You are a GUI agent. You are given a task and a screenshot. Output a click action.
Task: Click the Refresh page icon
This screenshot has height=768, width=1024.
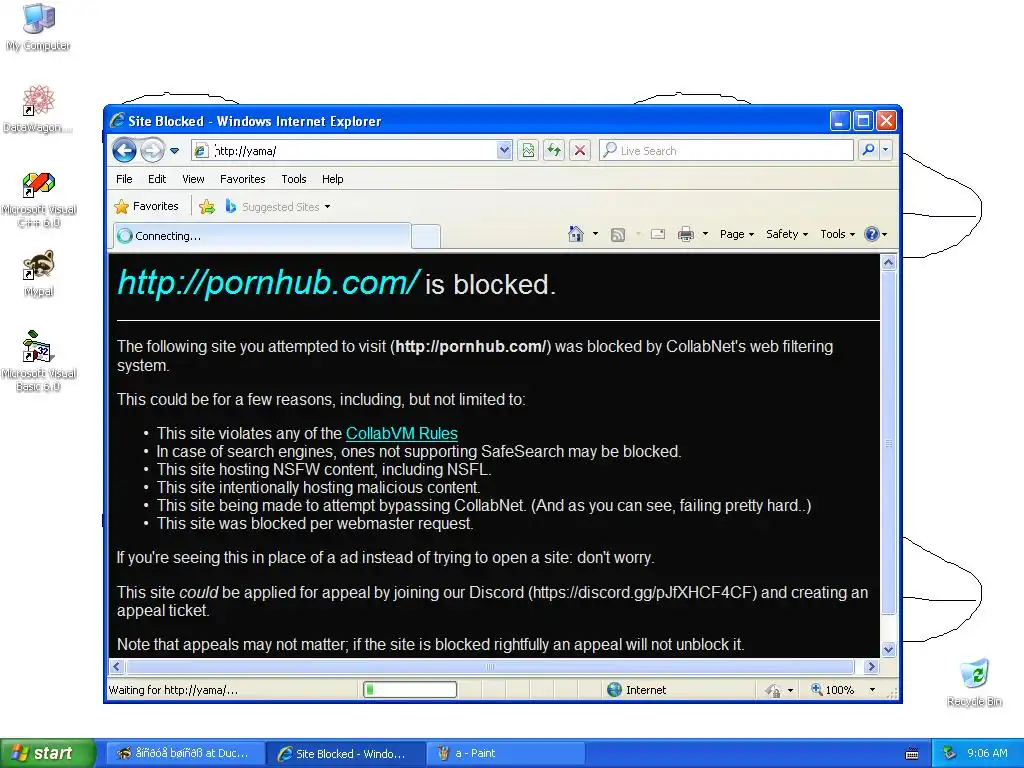tap(554, 151)
